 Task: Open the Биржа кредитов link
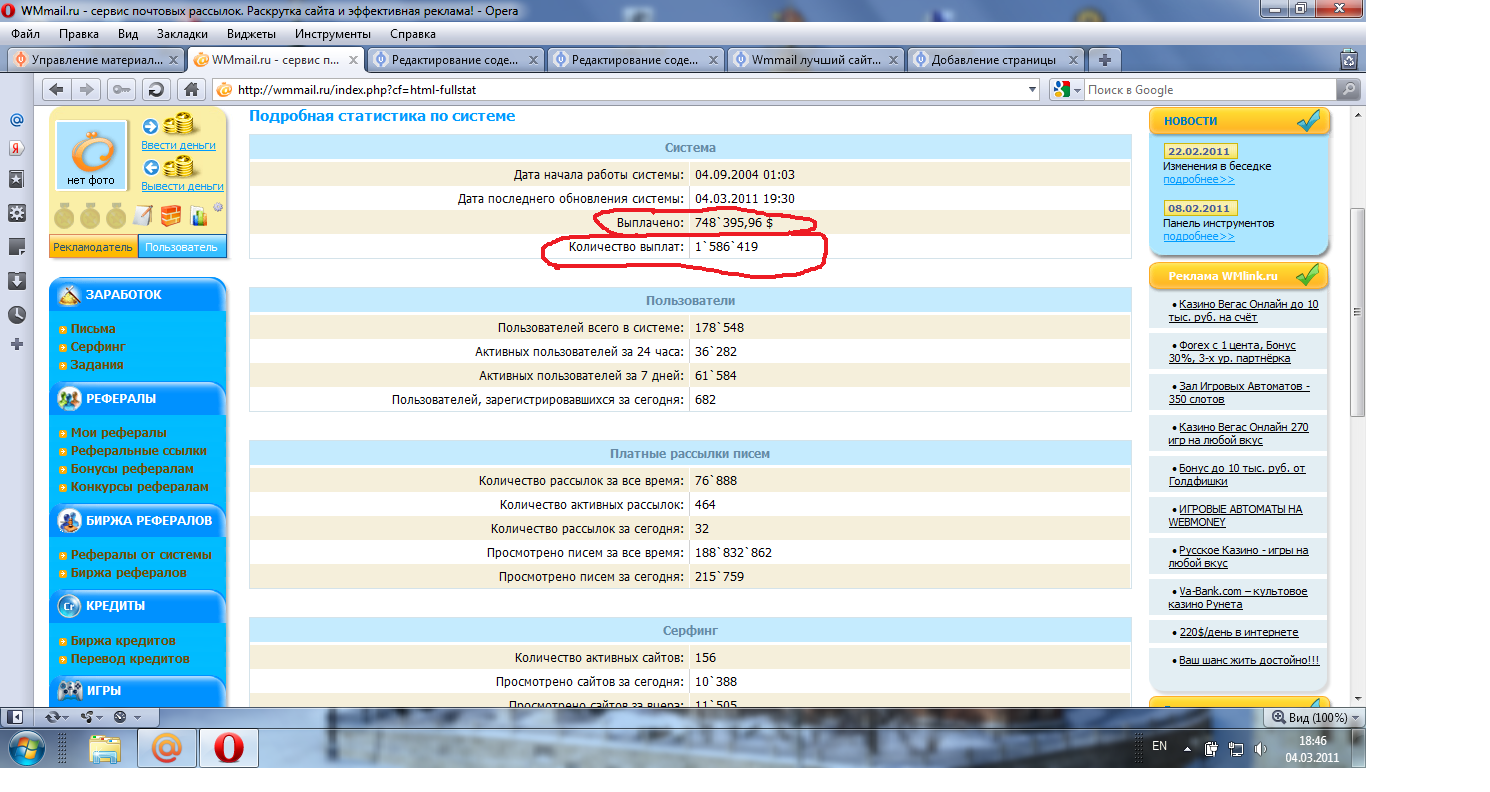(x=123, y=641)
